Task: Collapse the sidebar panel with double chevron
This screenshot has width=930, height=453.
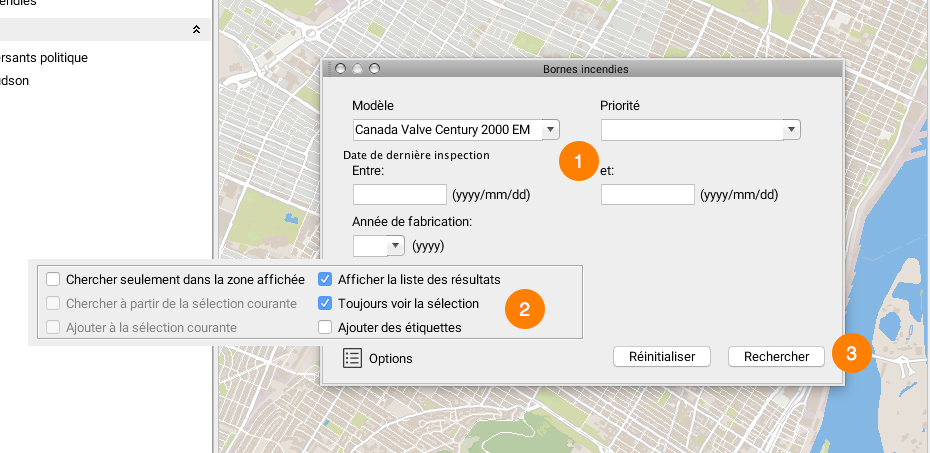Action: click(197, 30)
